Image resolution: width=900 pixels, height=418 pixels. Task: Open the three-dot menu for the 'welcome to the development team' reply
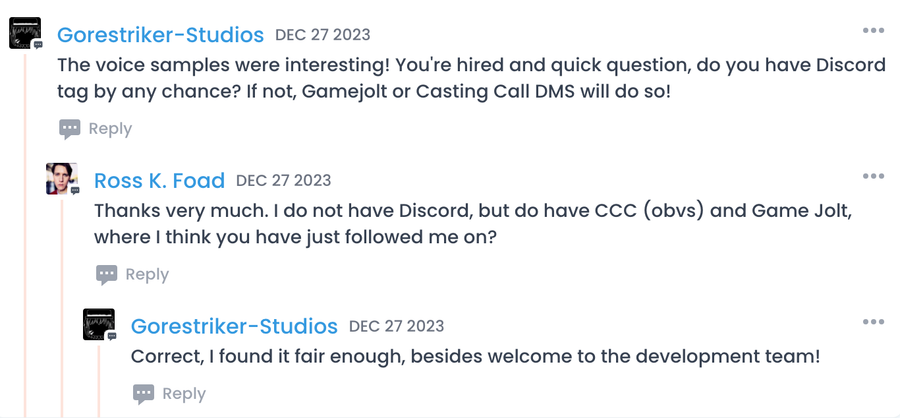coord(873,322)
